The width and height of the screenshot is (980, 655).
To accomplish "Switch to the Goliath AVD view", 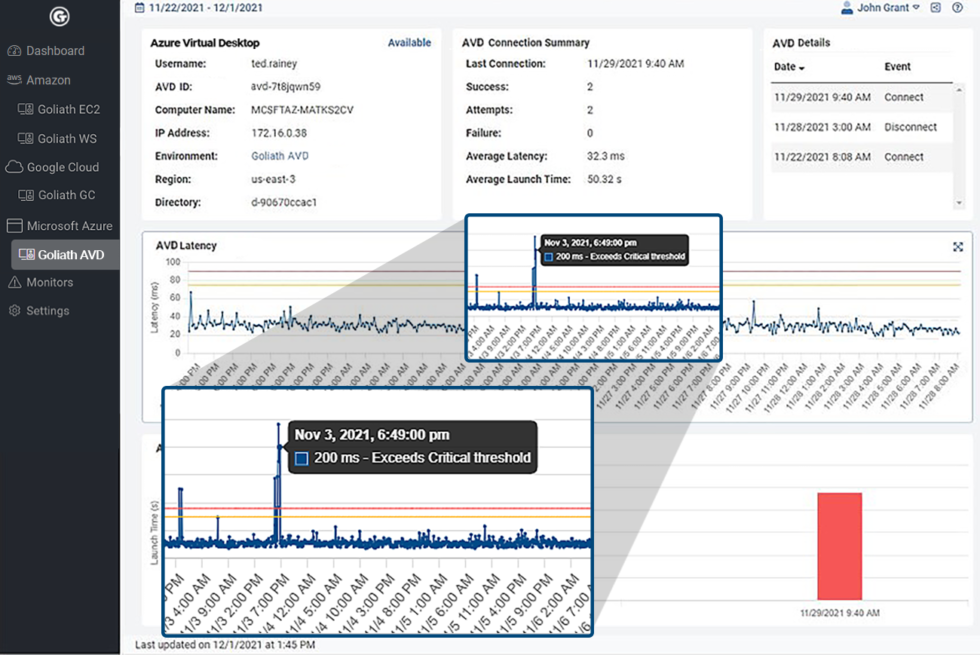I will pyautogui.click(x=27, y=254).
